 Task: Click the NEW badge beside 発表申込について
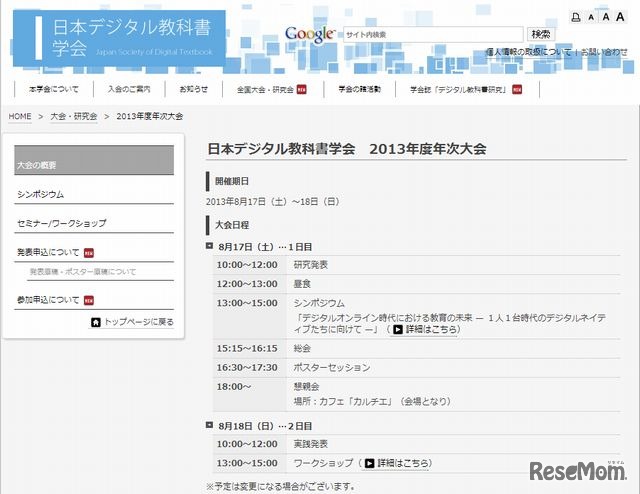pyautogui.click(x=89, y=253)
